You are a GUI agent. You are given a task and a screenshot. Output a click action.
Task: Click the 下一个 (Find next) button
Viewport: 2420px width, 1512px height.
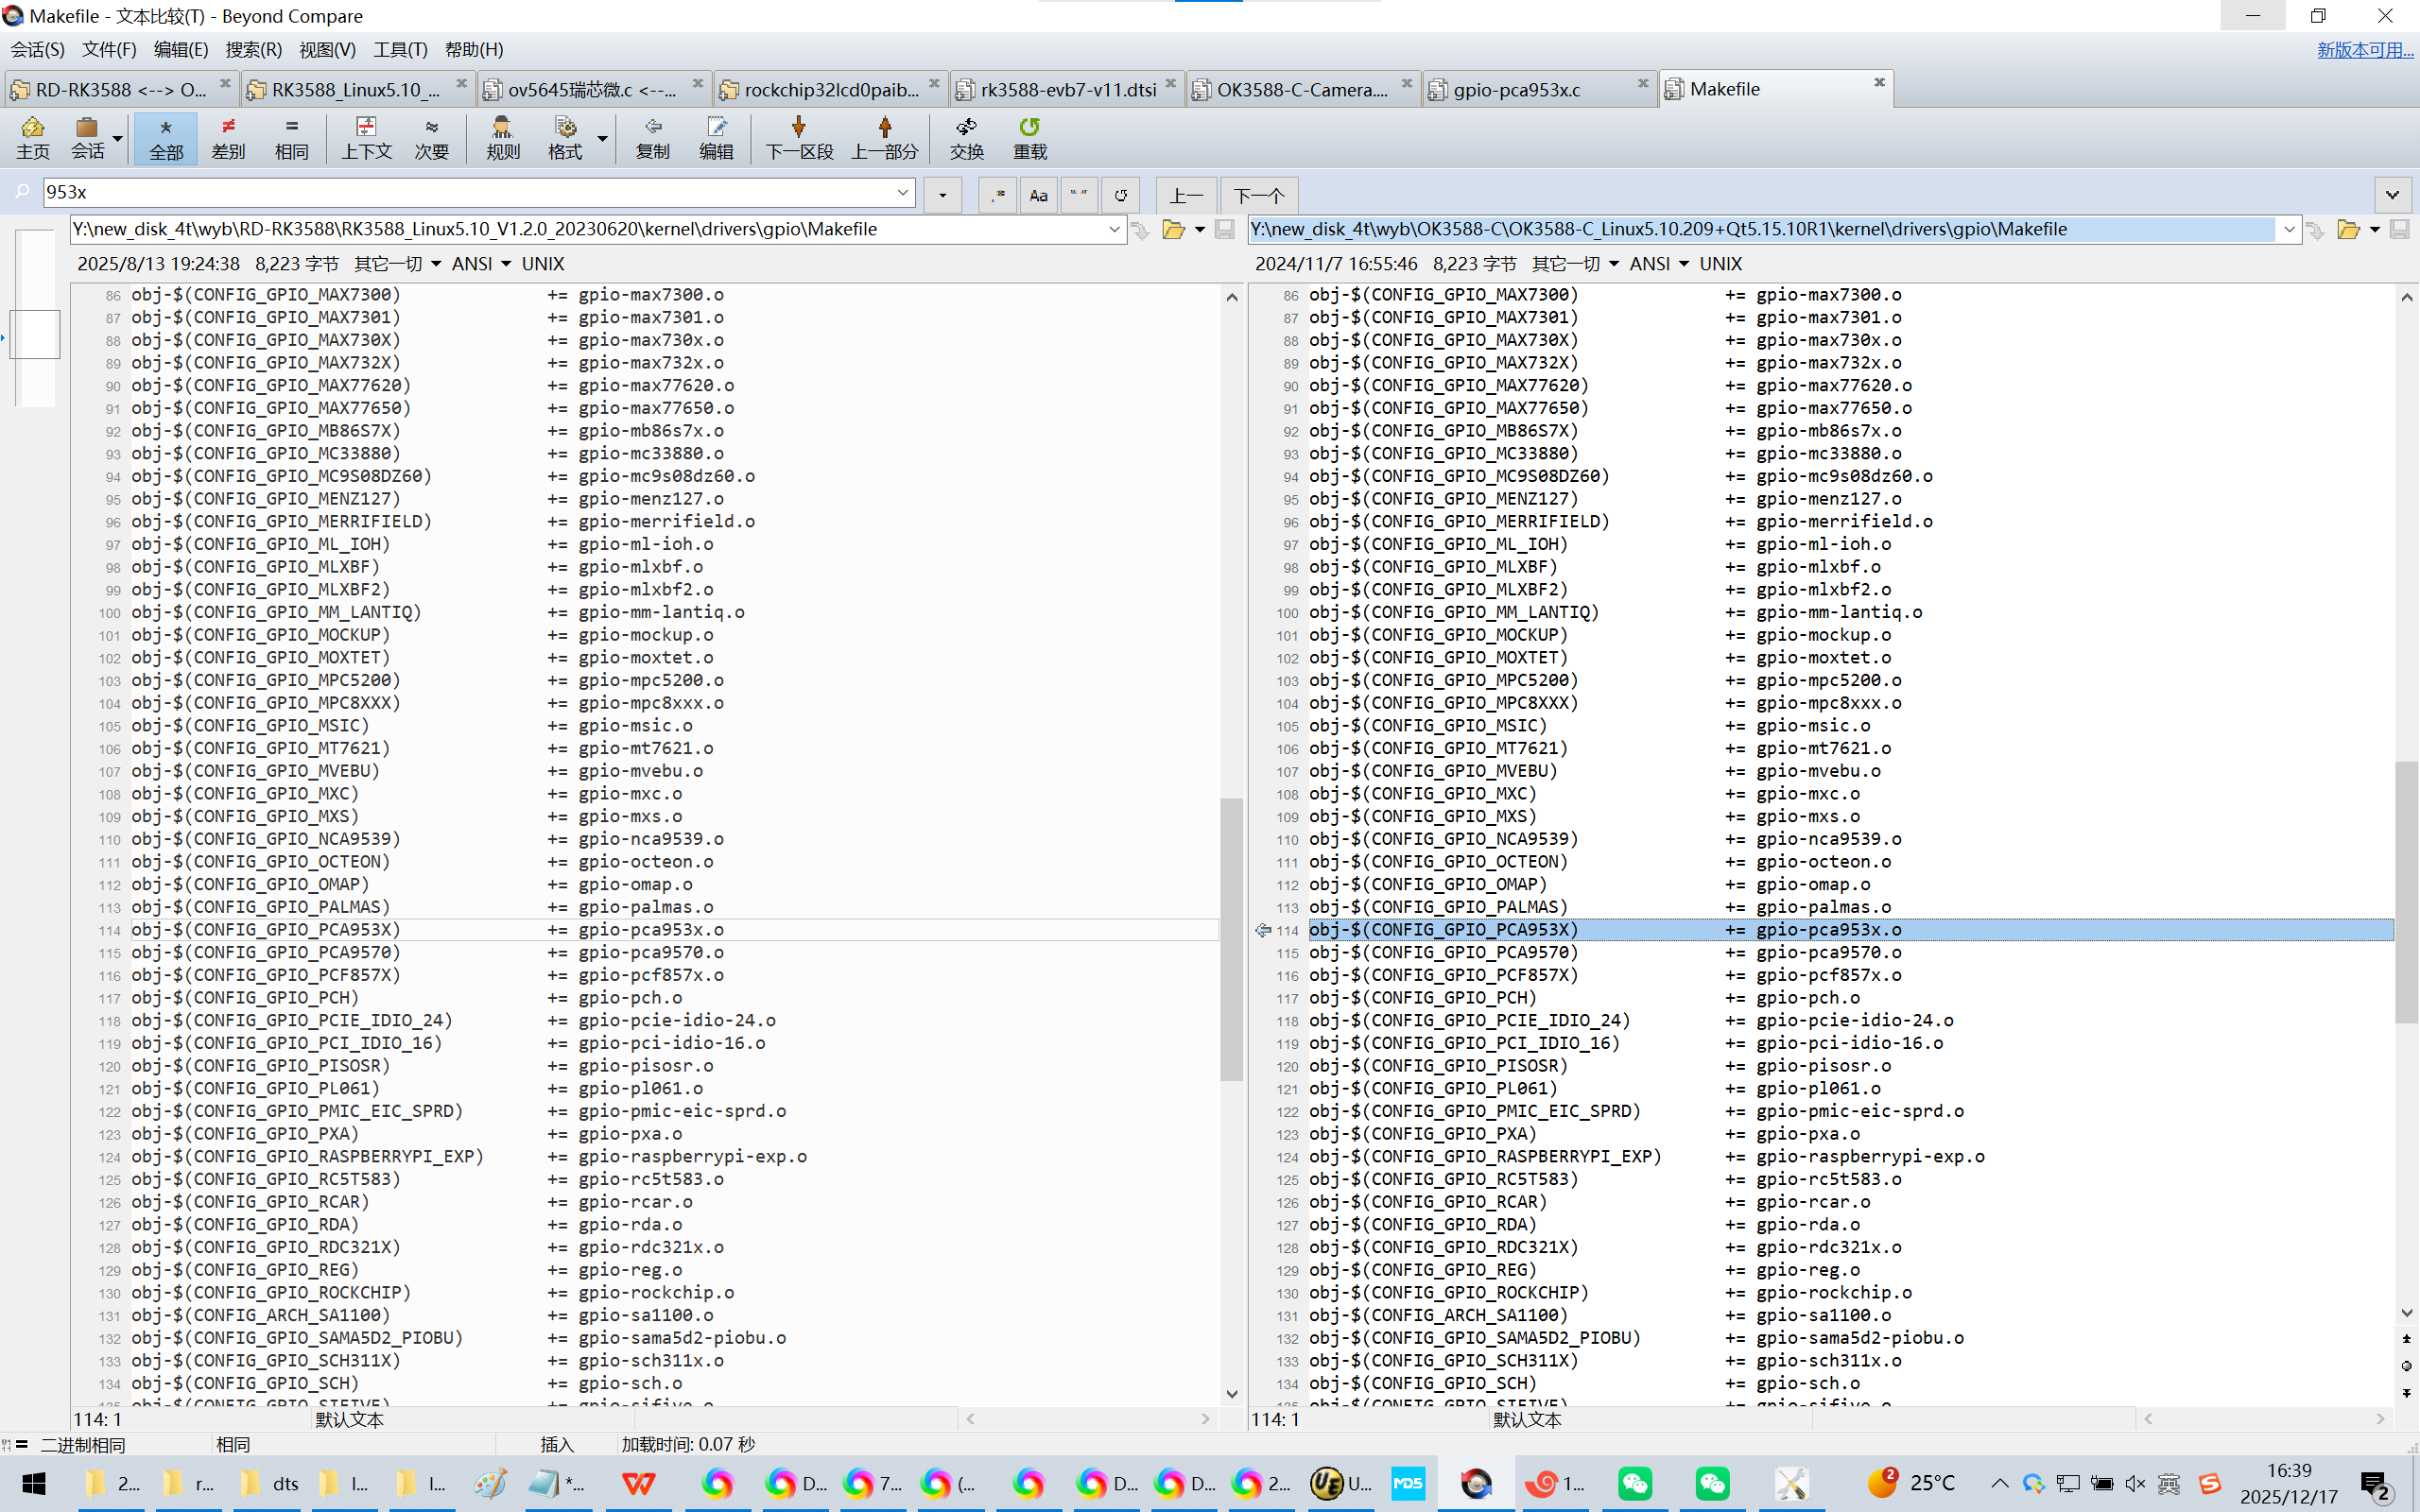click(1258, 195)
